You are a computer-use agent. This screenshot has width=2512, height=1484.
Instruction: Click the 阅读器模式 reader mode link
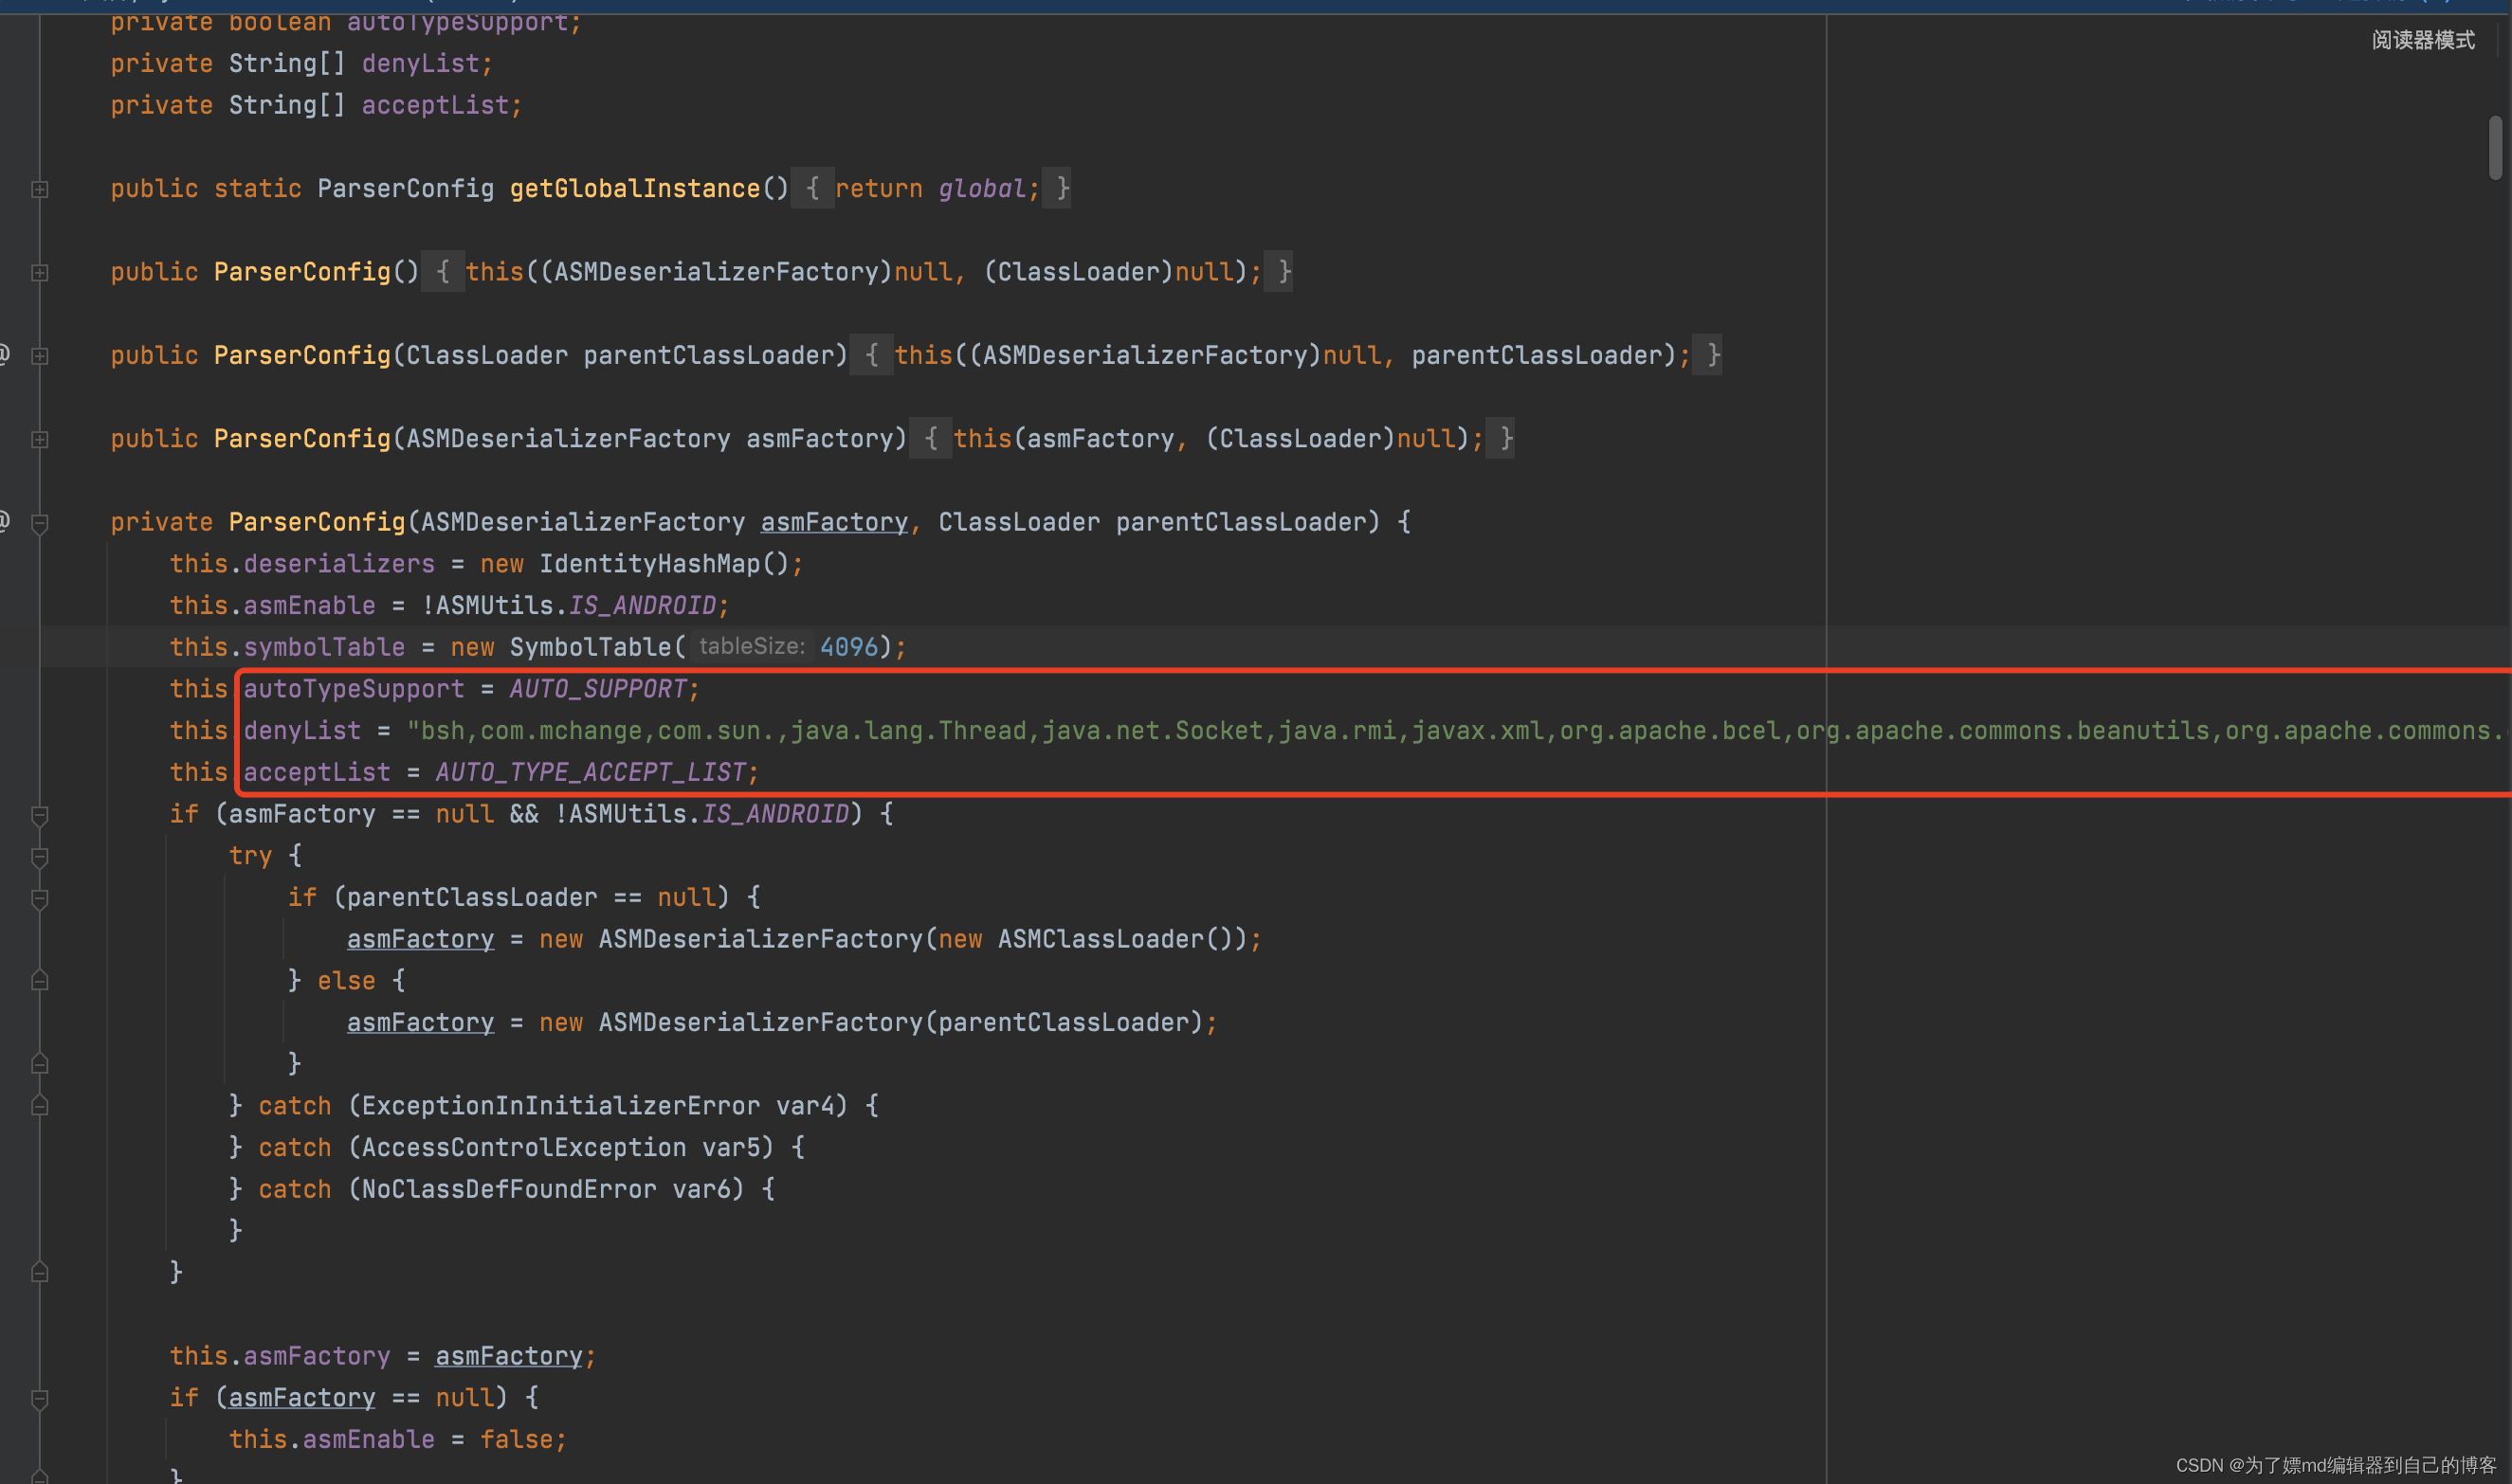2423,40
